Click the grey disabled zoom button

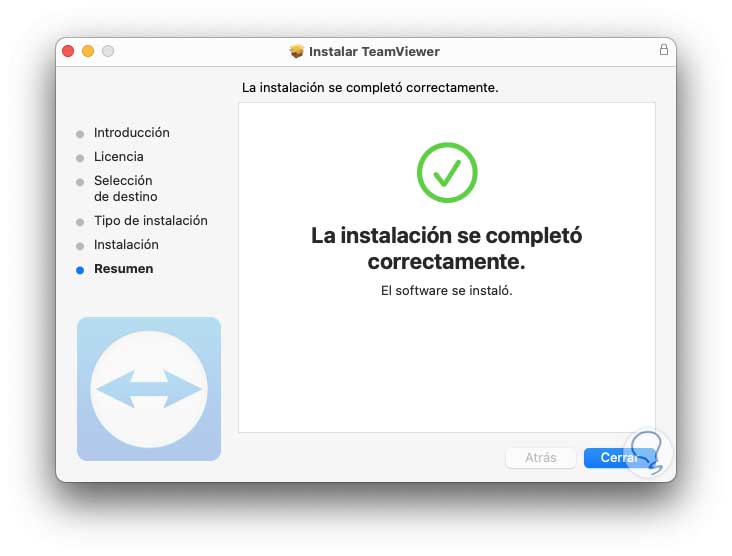pyautogui.click(x=108, y=51)
